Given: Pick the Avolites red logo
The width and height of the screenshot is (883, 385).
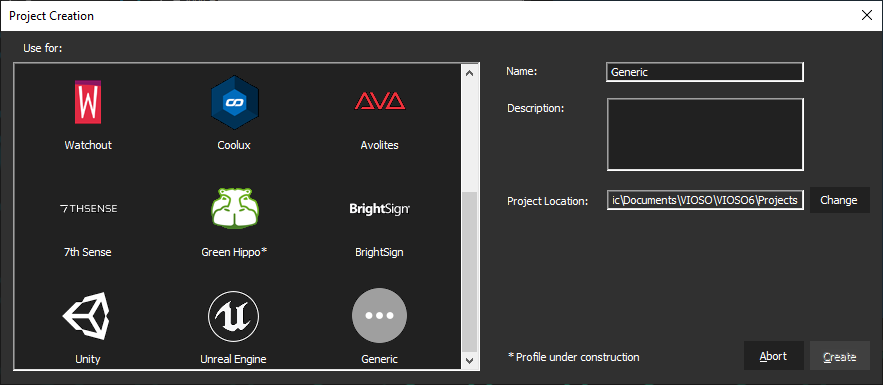Looking at the screenshot, I should point(380,101).
